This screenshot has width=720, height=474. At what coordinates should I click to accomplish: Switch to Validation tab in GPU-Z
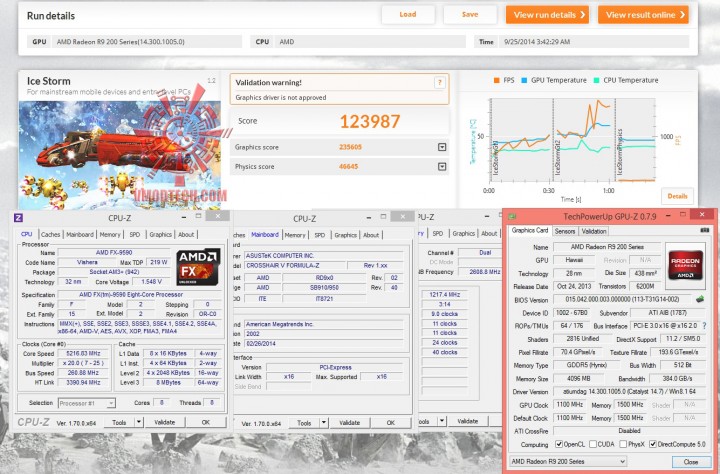point(594,231)
